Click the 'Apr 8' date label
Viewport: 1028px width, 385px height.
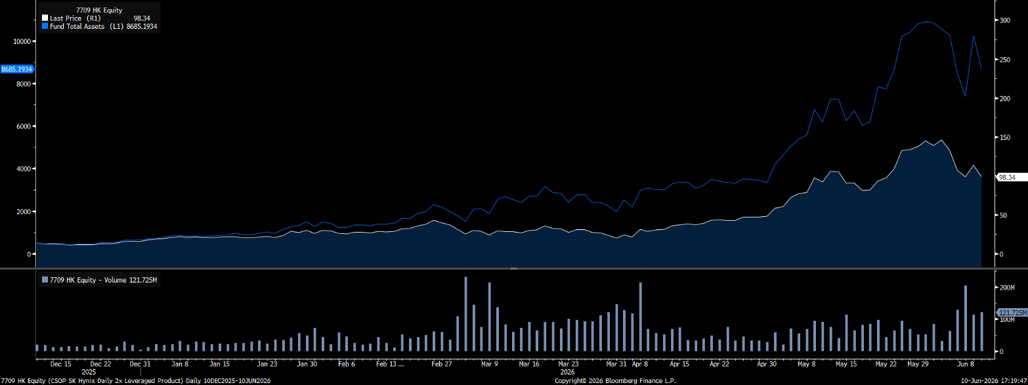click(x=640, y=362)
